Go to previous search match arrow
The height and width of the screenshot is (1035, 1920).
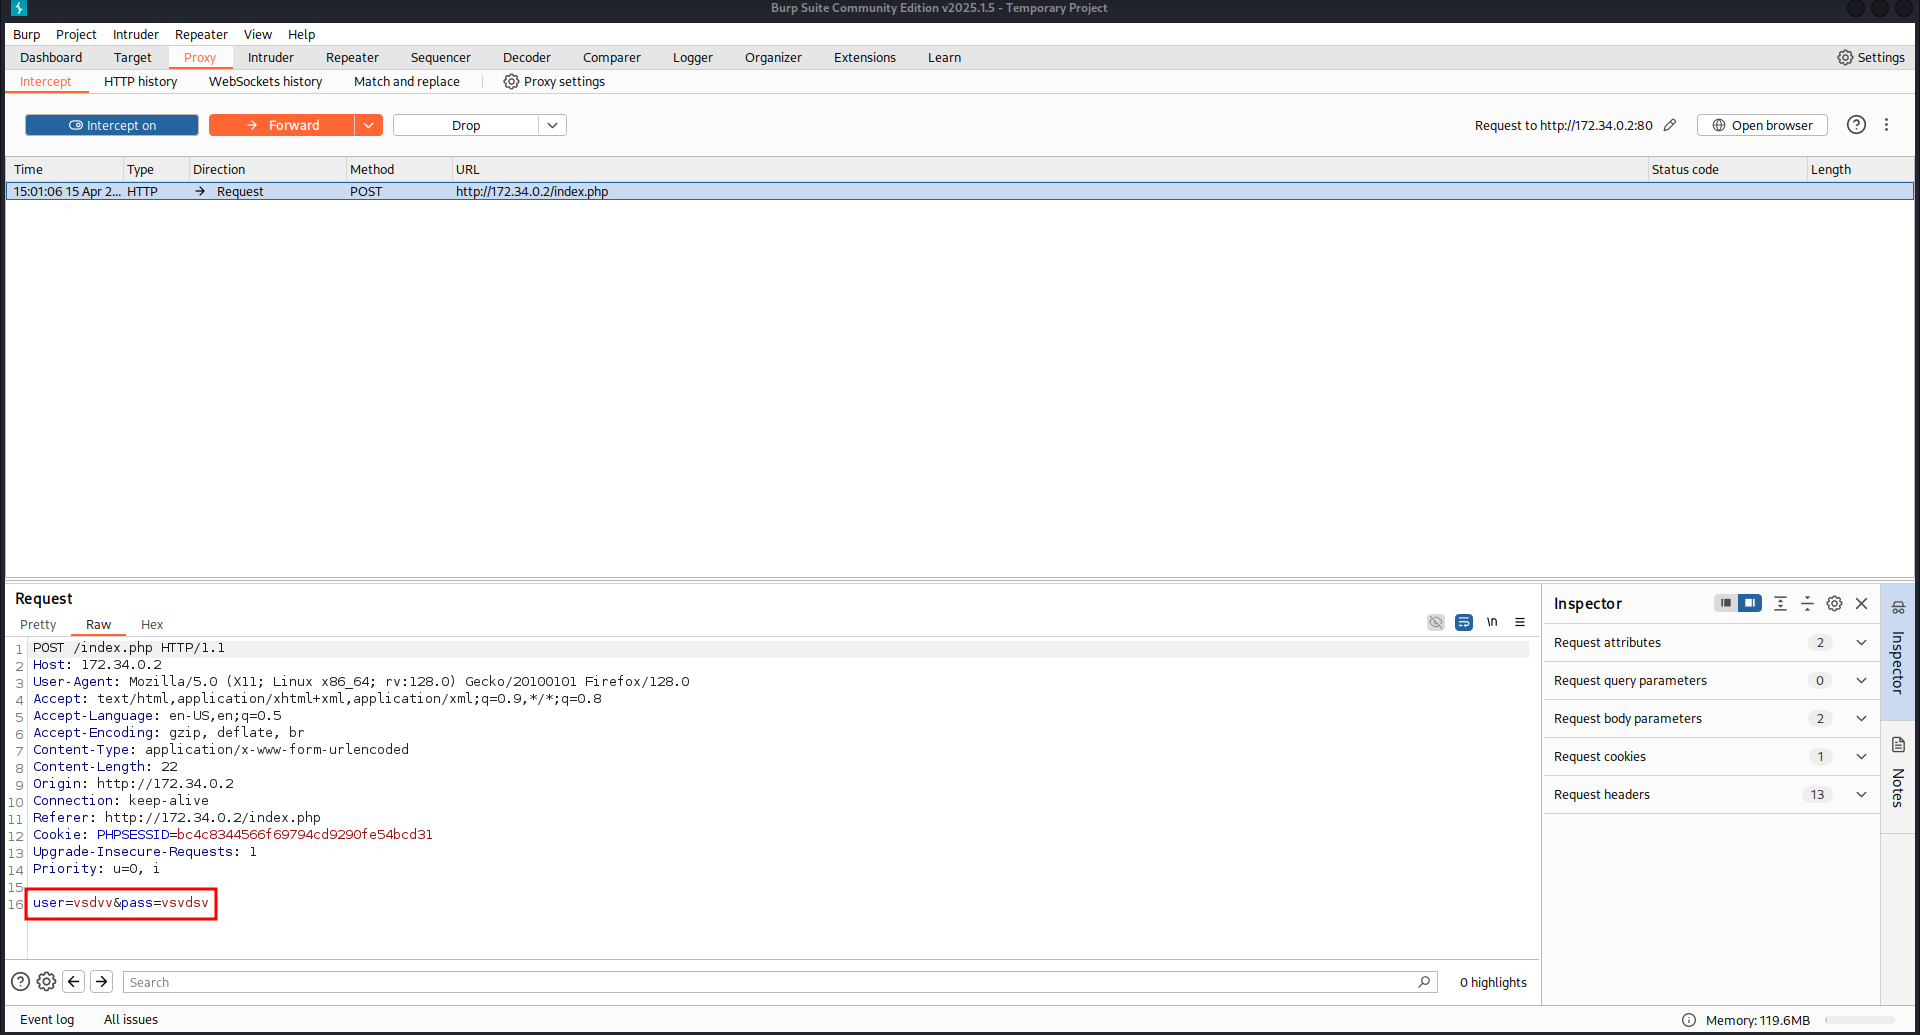point(74,982)
